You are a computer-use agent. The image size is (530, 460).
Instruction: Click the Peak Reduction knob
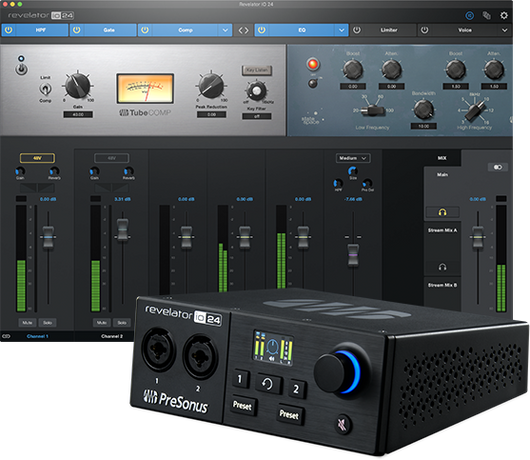tap(211, 86)
